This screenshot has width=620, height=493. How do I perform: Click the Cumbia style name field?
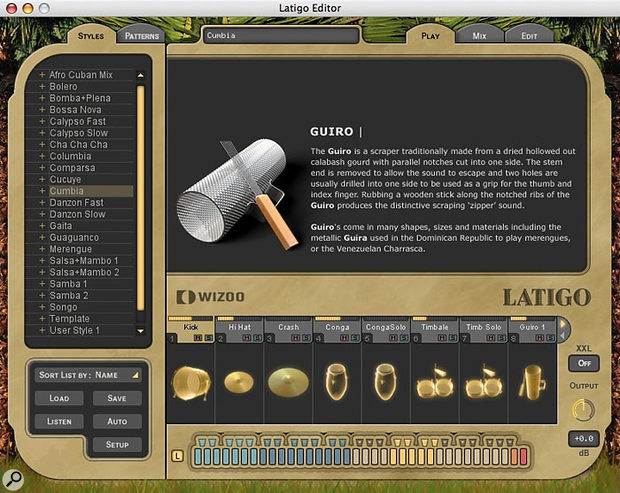[281, 36]
